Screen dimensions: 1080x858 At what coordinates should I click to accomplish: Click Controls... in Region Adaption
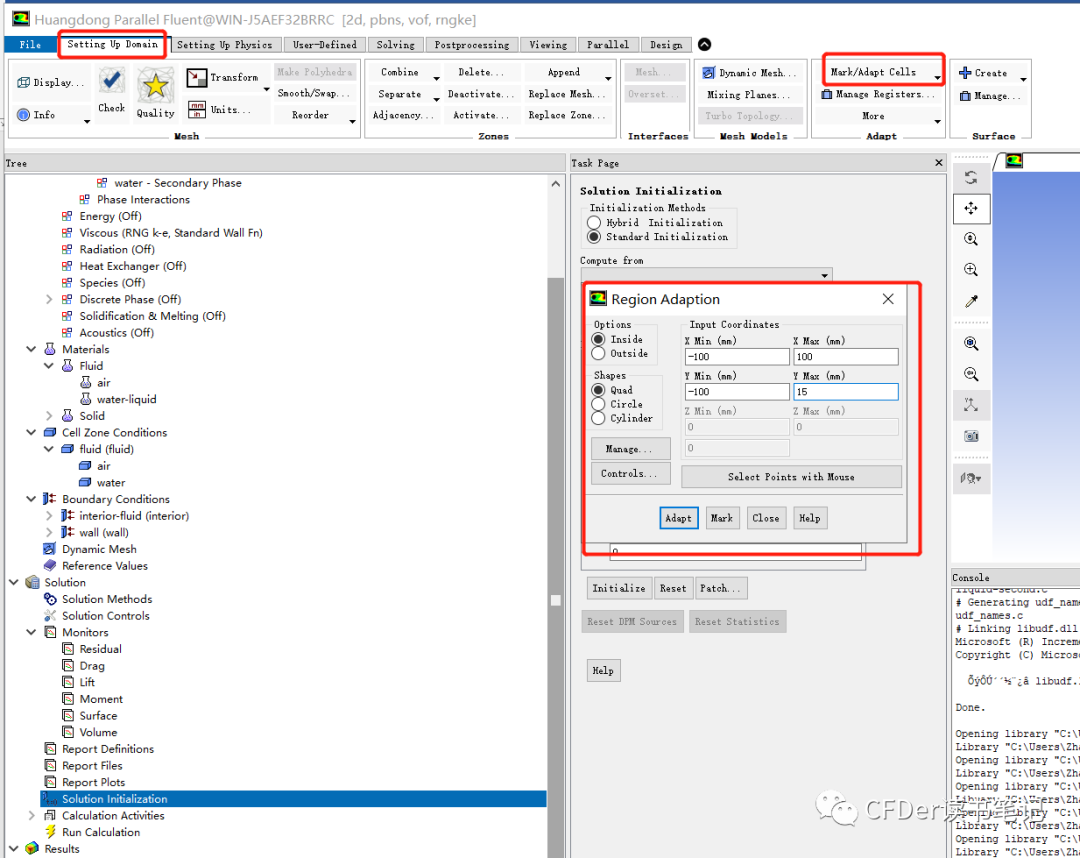(x=630, y=474)
